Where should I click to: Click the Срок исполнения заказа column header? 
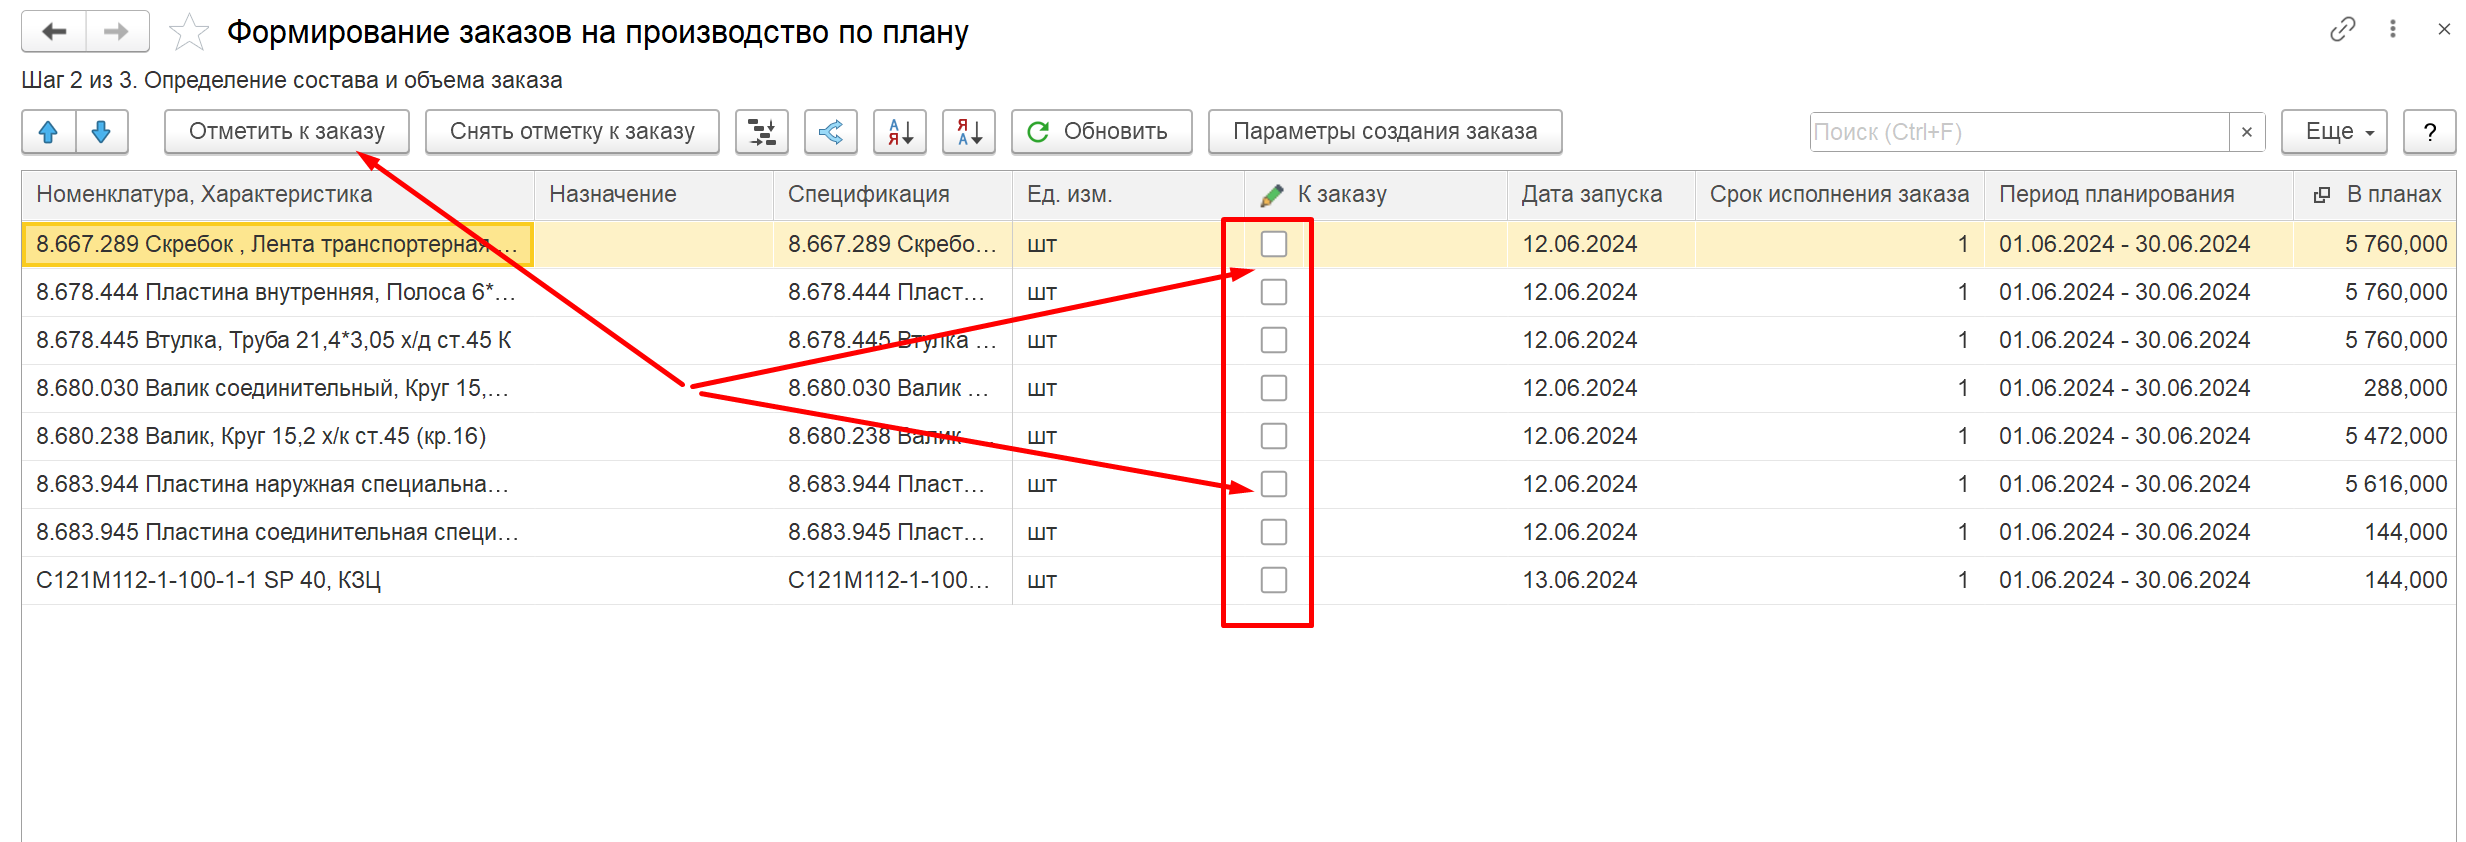click(x=1840, y=195)
